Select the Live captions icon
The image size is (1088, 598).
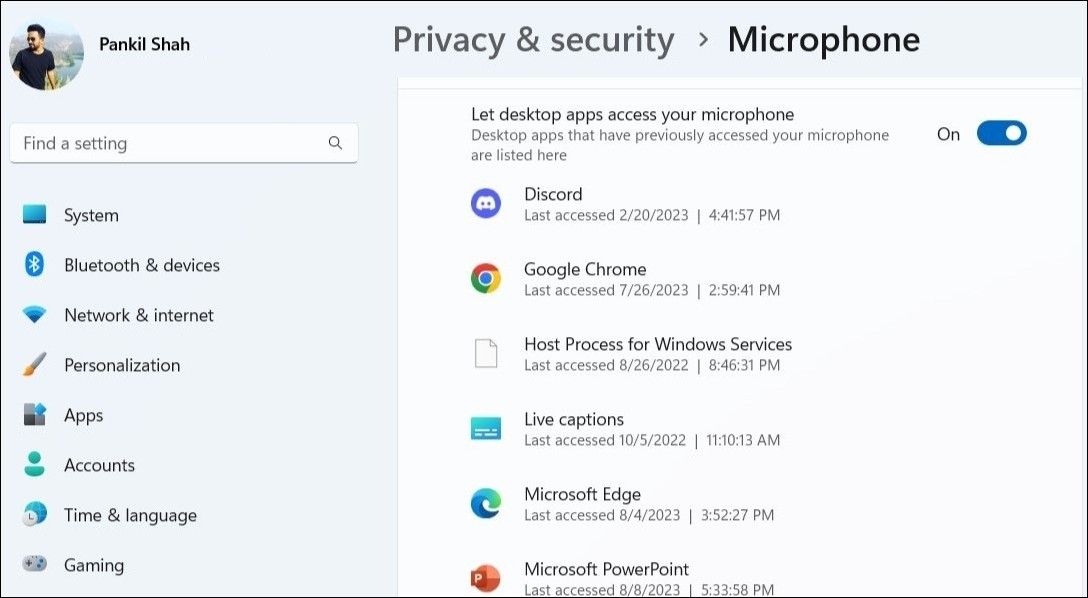click(x=486, y=428)
